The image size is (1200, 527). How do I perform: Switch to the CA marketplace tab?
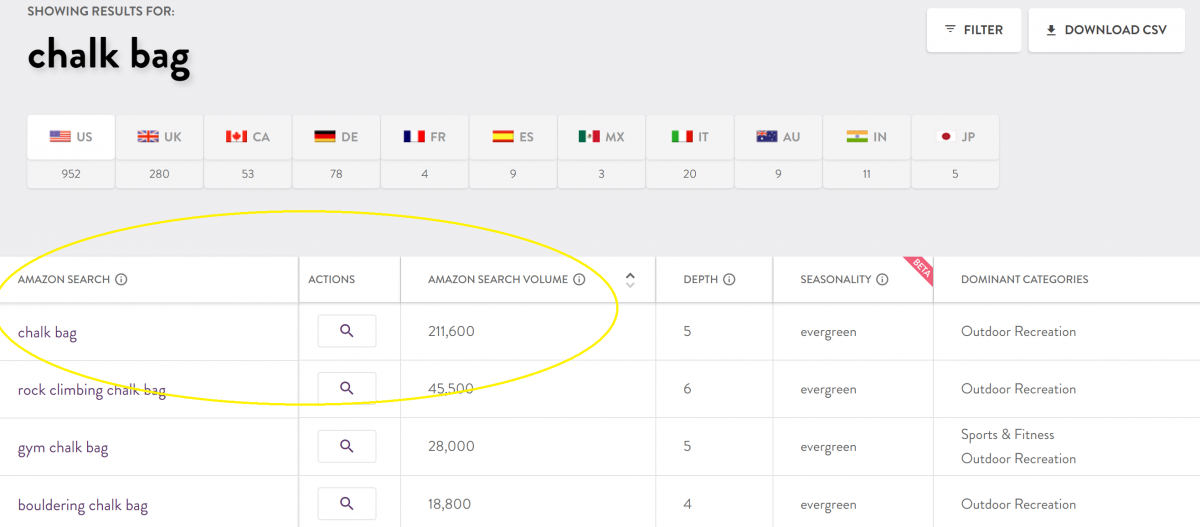point(248,137)
